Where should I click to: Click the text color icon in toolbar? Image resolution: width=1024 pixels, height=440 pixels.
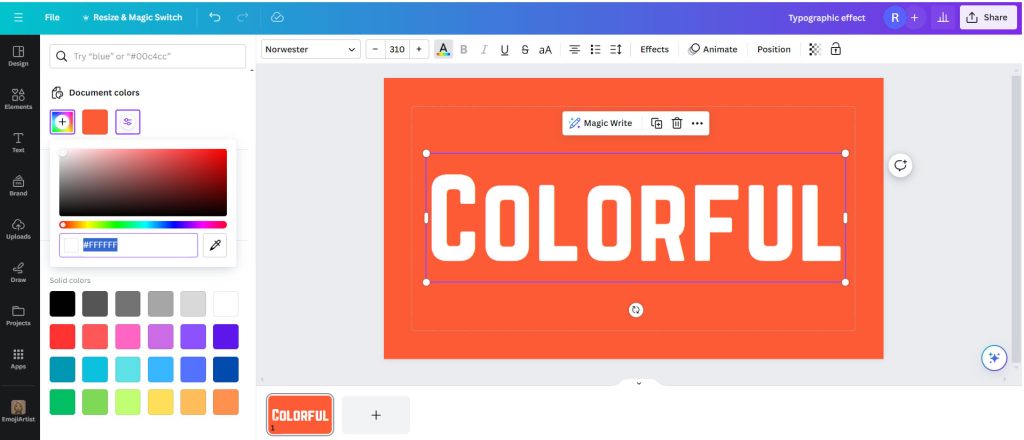pyautogui.click(x=443, y=49)
